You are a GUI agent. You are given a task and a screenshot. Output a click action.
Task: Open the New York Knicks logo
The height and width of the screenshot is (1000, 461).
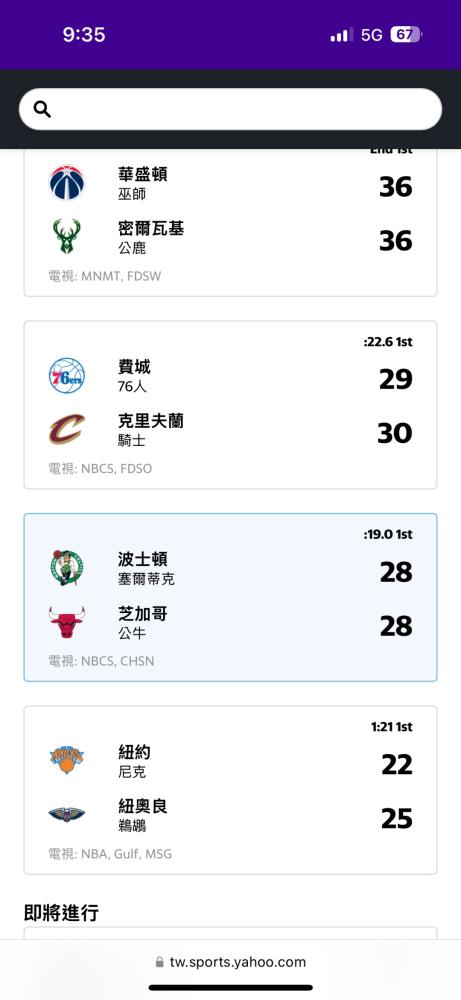[x=67, y=760]
